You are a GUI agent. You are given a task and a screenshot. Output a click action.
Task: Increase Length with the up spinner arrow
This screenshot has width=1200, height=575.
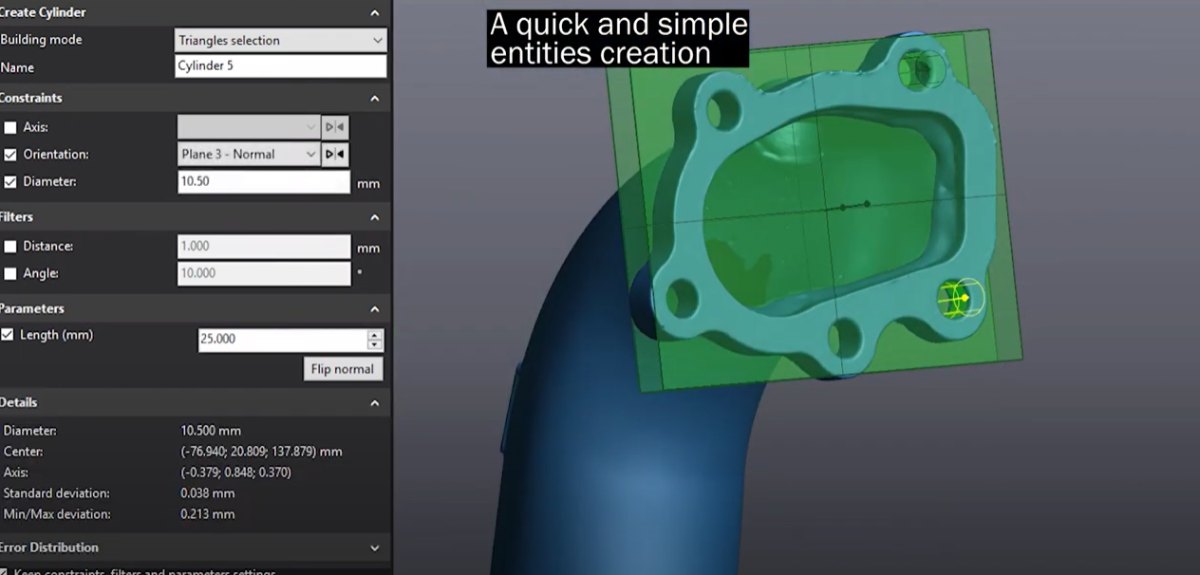(x=375, y=334)
